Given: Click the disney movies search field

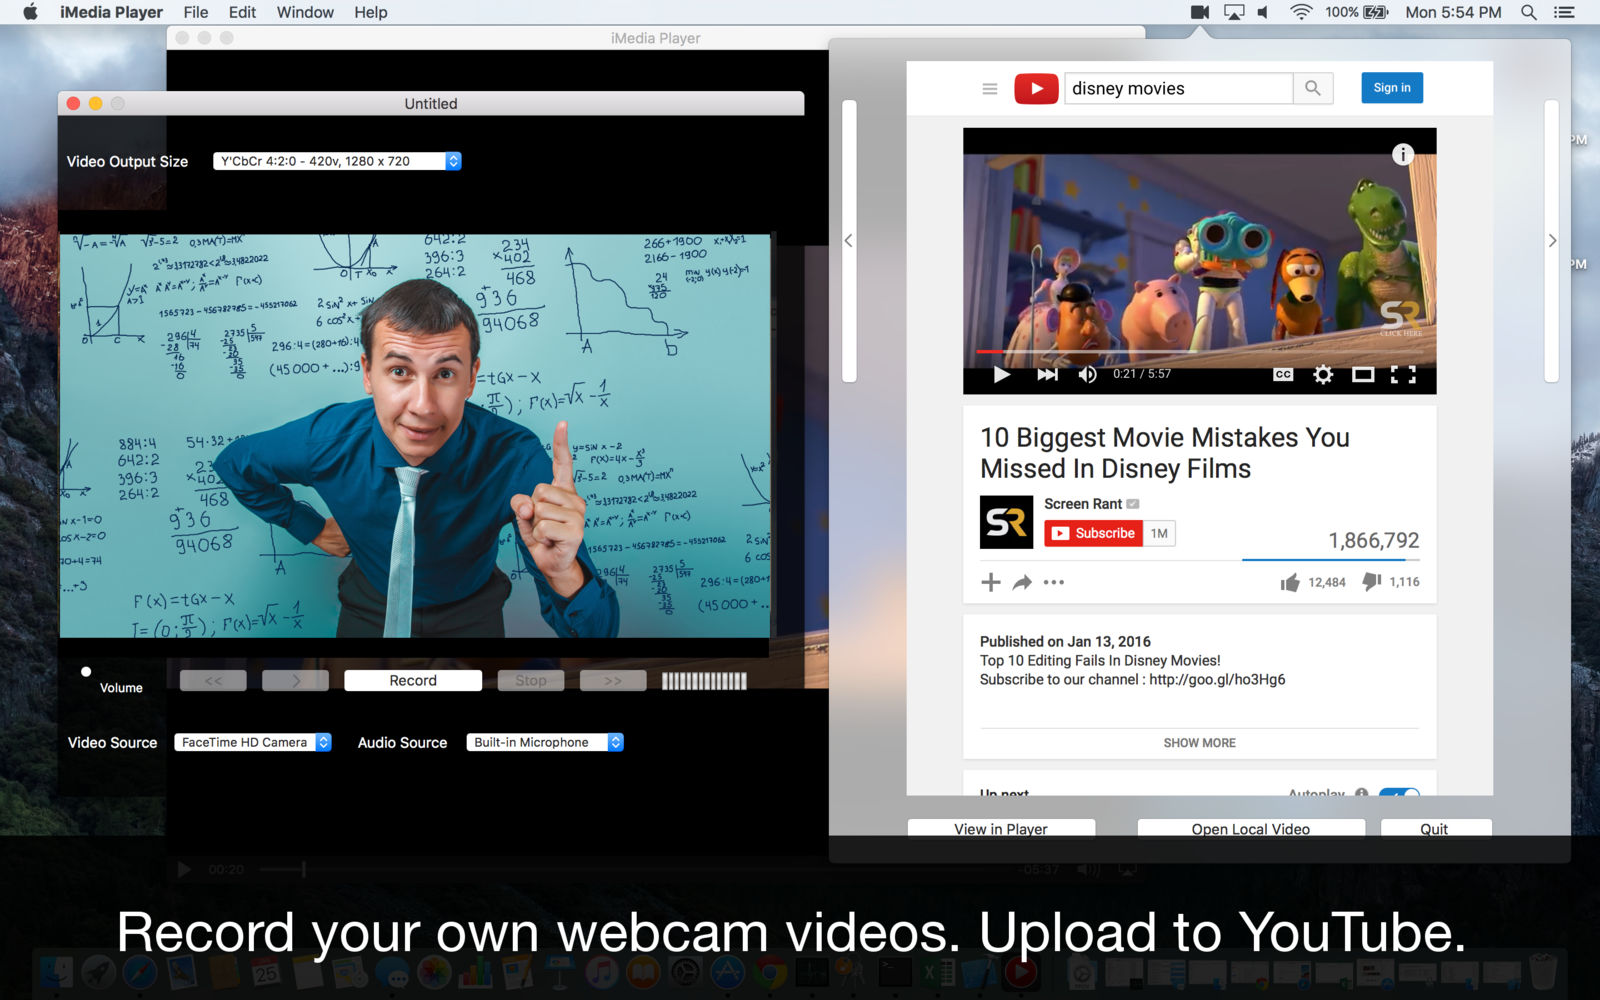Looking at the screenshot, I should click(1178, 88).
